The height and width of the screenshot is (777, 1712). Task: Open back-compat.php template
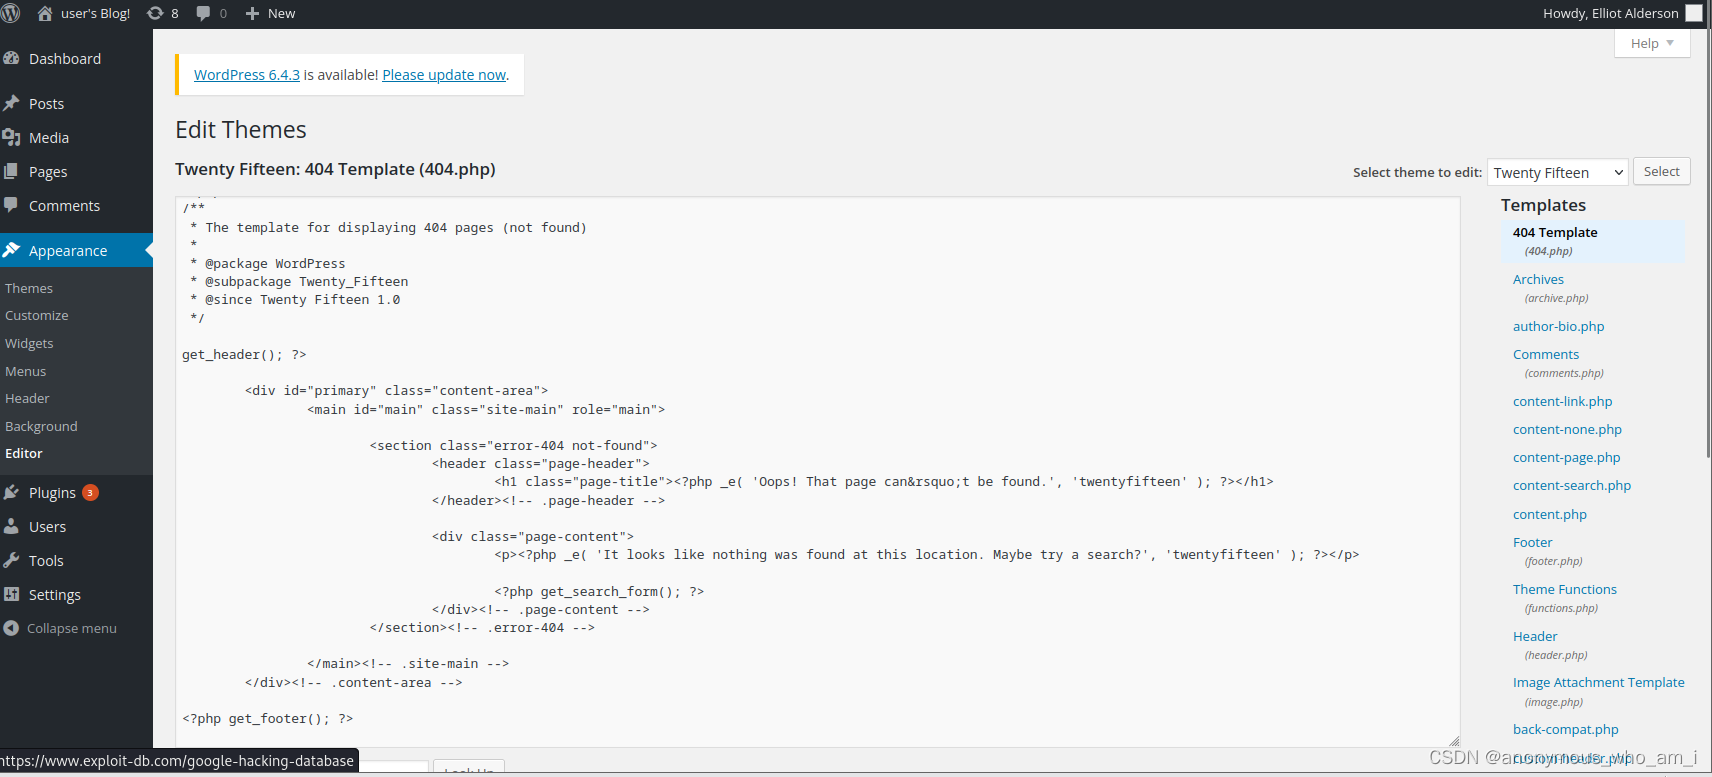1565,729
